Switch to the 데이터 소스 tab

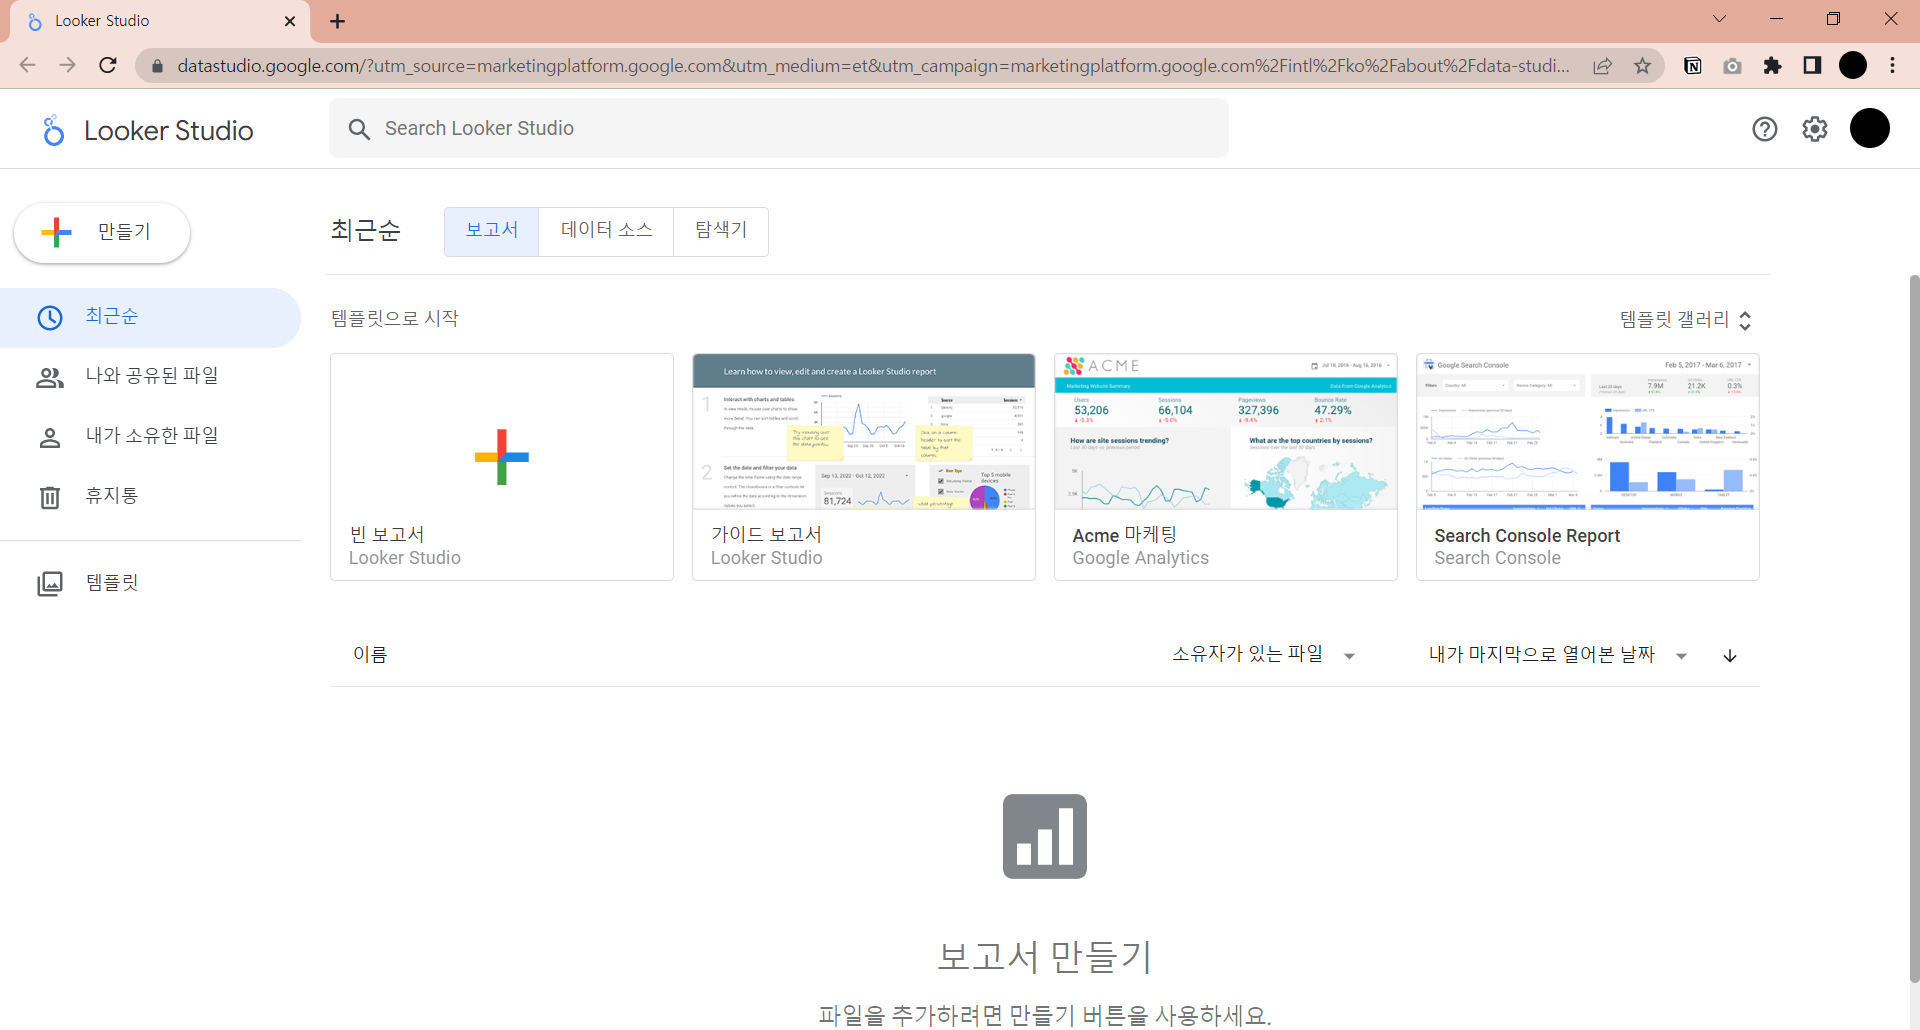click(606, 231)
